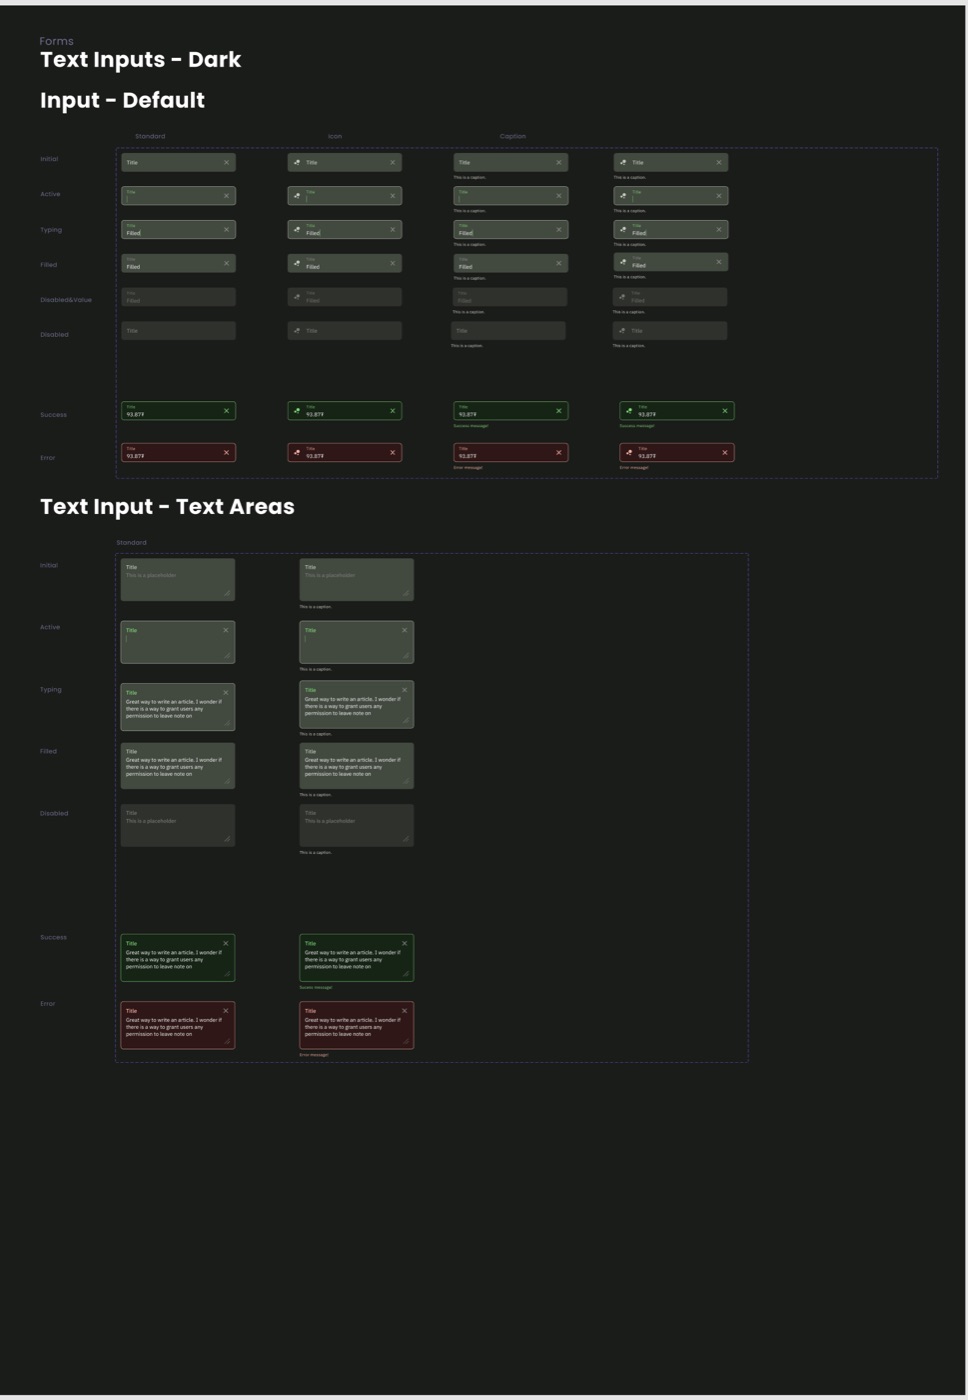Click the leading icon in the Typing row Icon-column input
This screenshot has width=968, height=1400.
[297, 230]
